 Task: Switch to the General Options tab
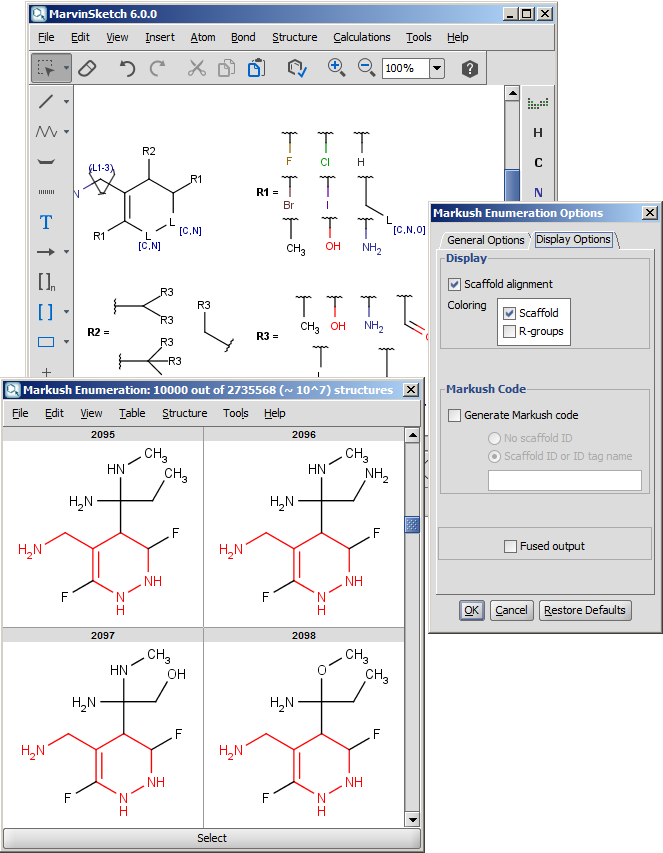click(x=485, y=240)
